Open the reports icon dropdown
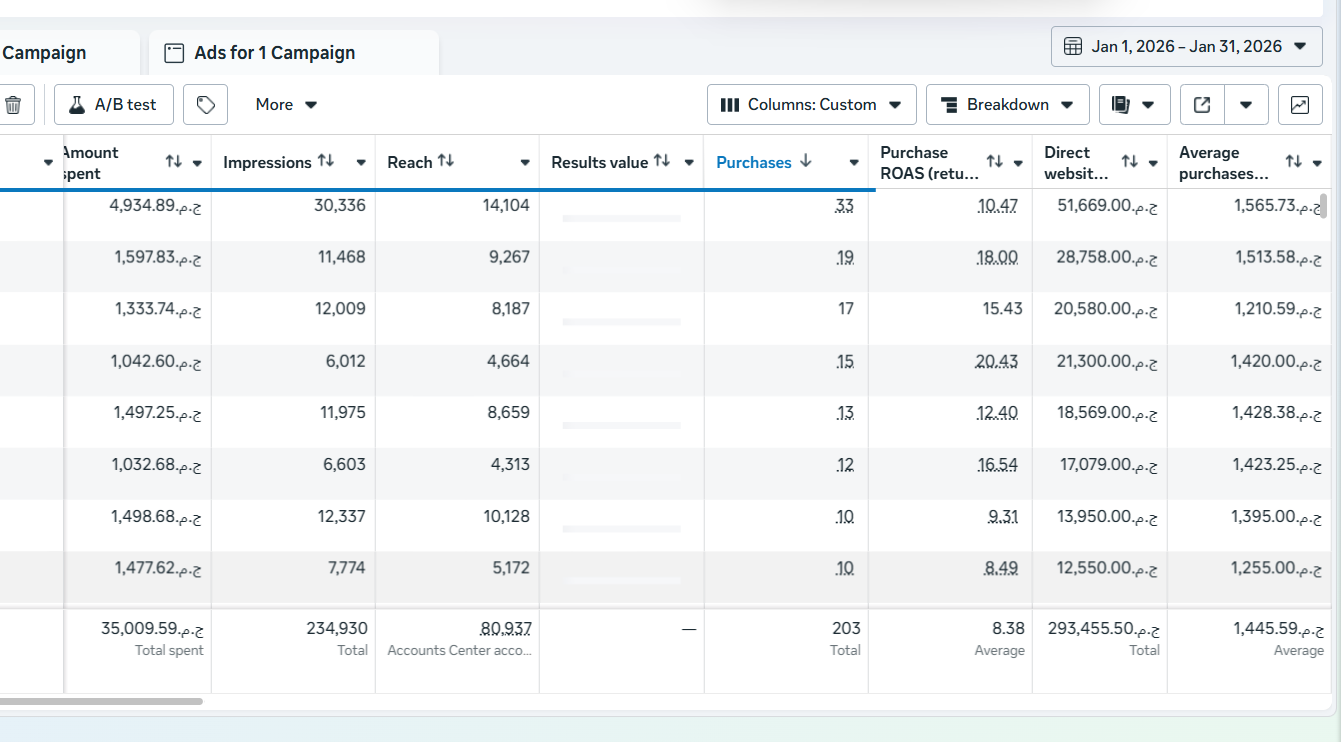The width and height of the screenshot is (1341, 742). (1134, 105)
